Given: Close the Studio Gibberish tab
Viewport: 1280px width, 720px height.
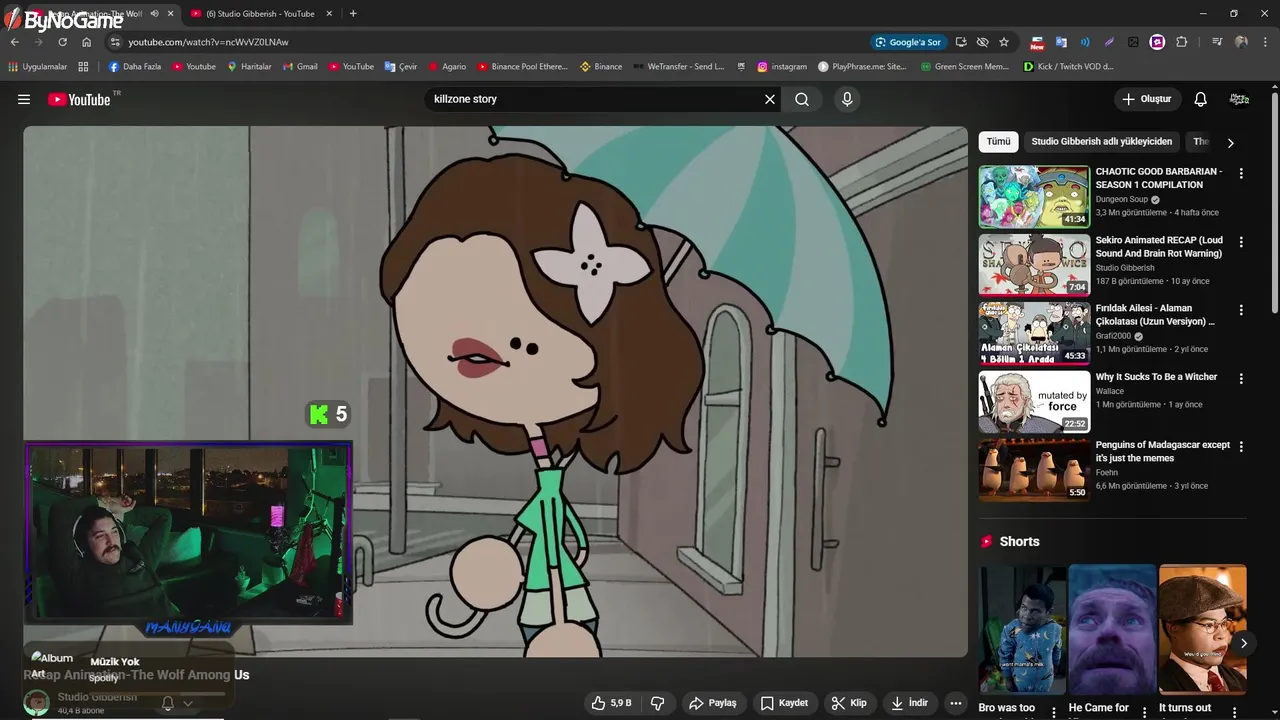Looking at the screenshot, I should pyautogui.click(x=329, y=13).
